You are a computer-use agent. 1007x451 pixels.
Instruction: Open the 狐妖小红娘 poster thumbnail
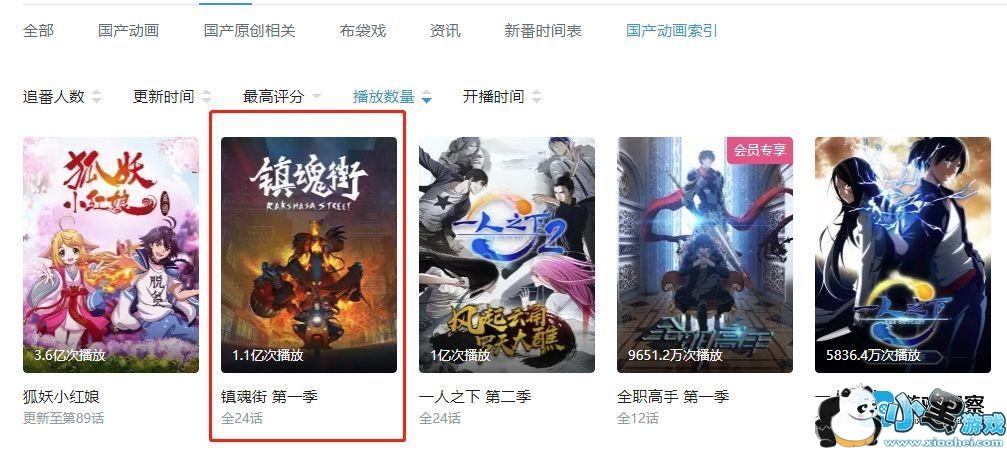tap(111, 254)
